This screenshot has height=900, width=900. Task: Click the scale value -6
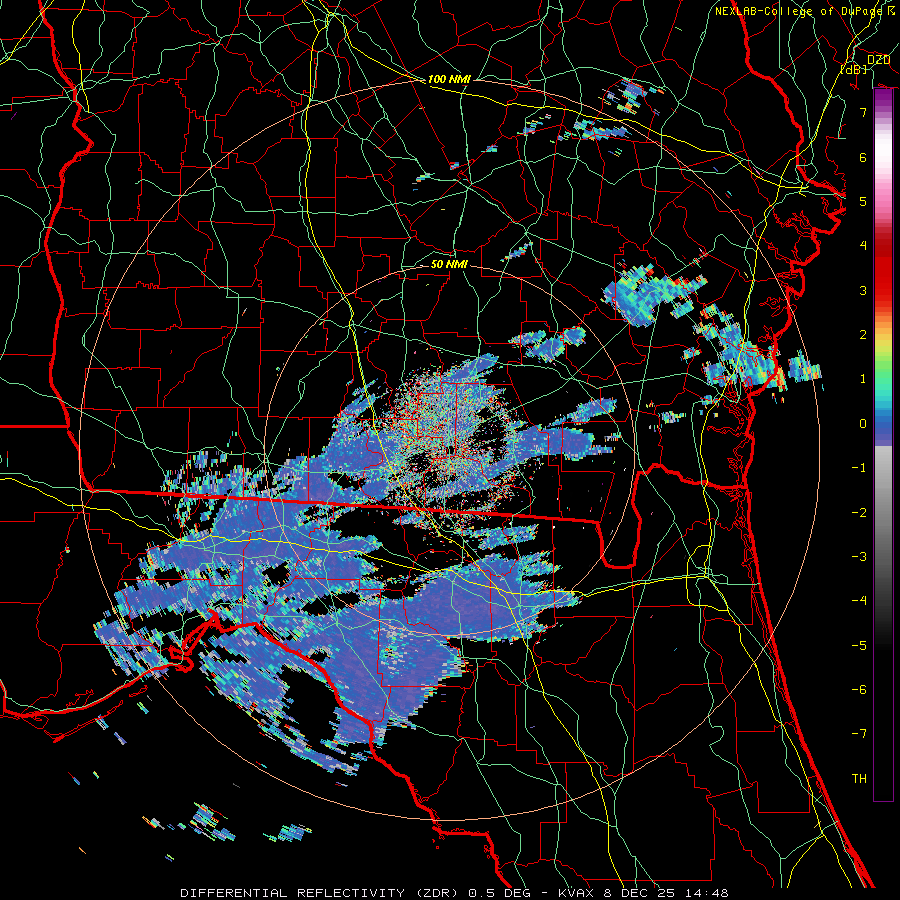pyautogui.click(x=859, y=690)
